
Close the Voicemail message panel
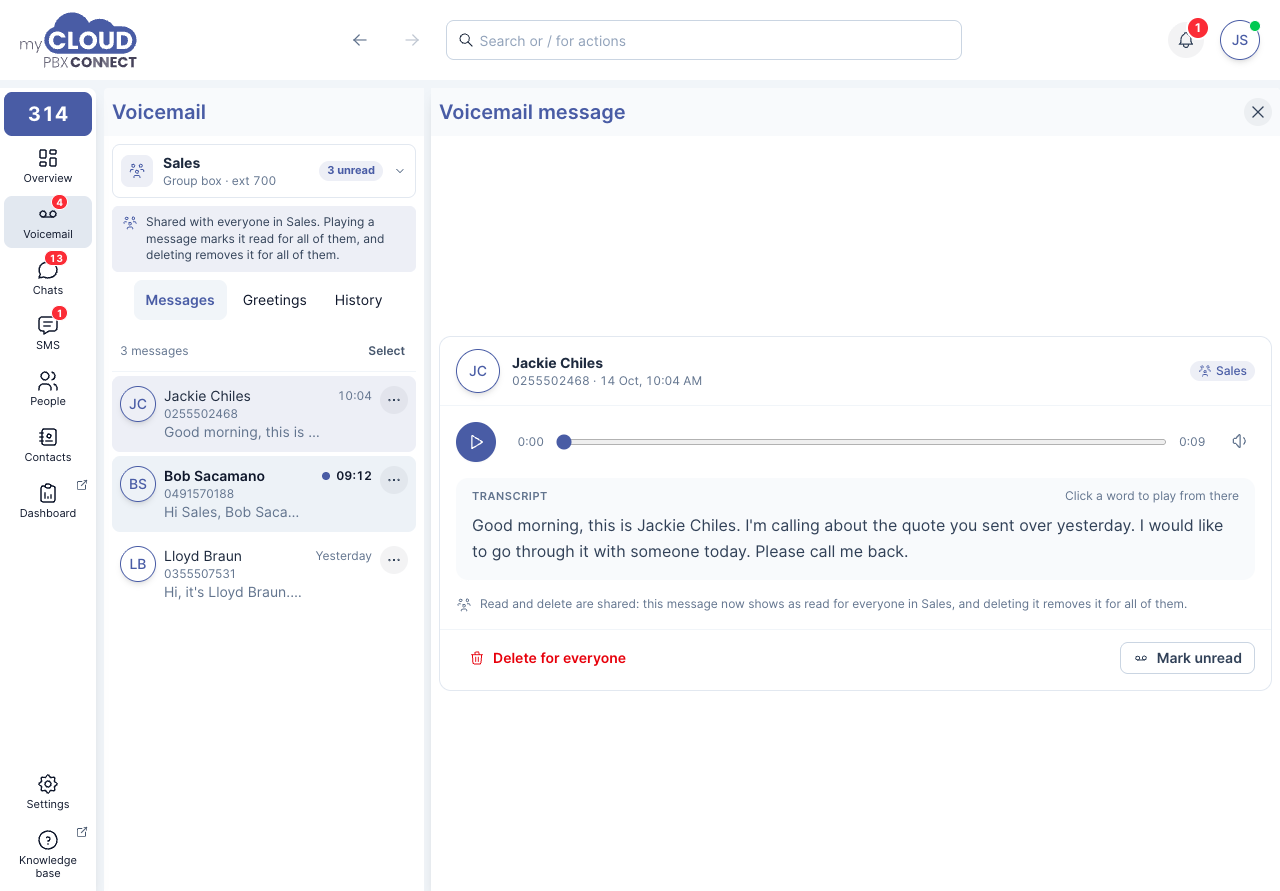(x=1258, y=112)
